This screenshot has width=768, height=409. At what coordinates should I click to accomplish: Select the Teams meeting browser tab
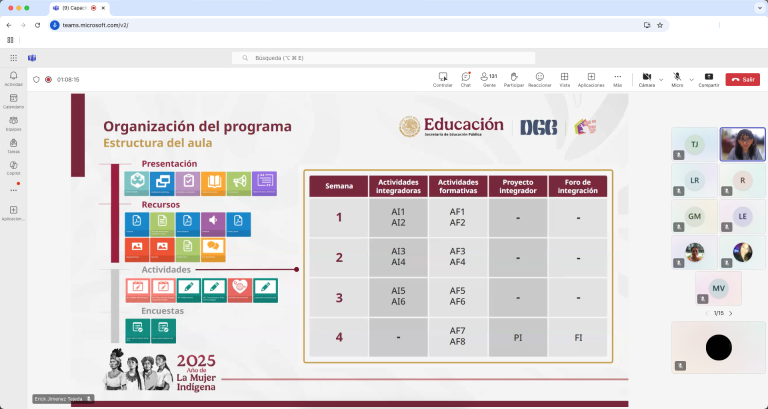[x=90, y=7]
